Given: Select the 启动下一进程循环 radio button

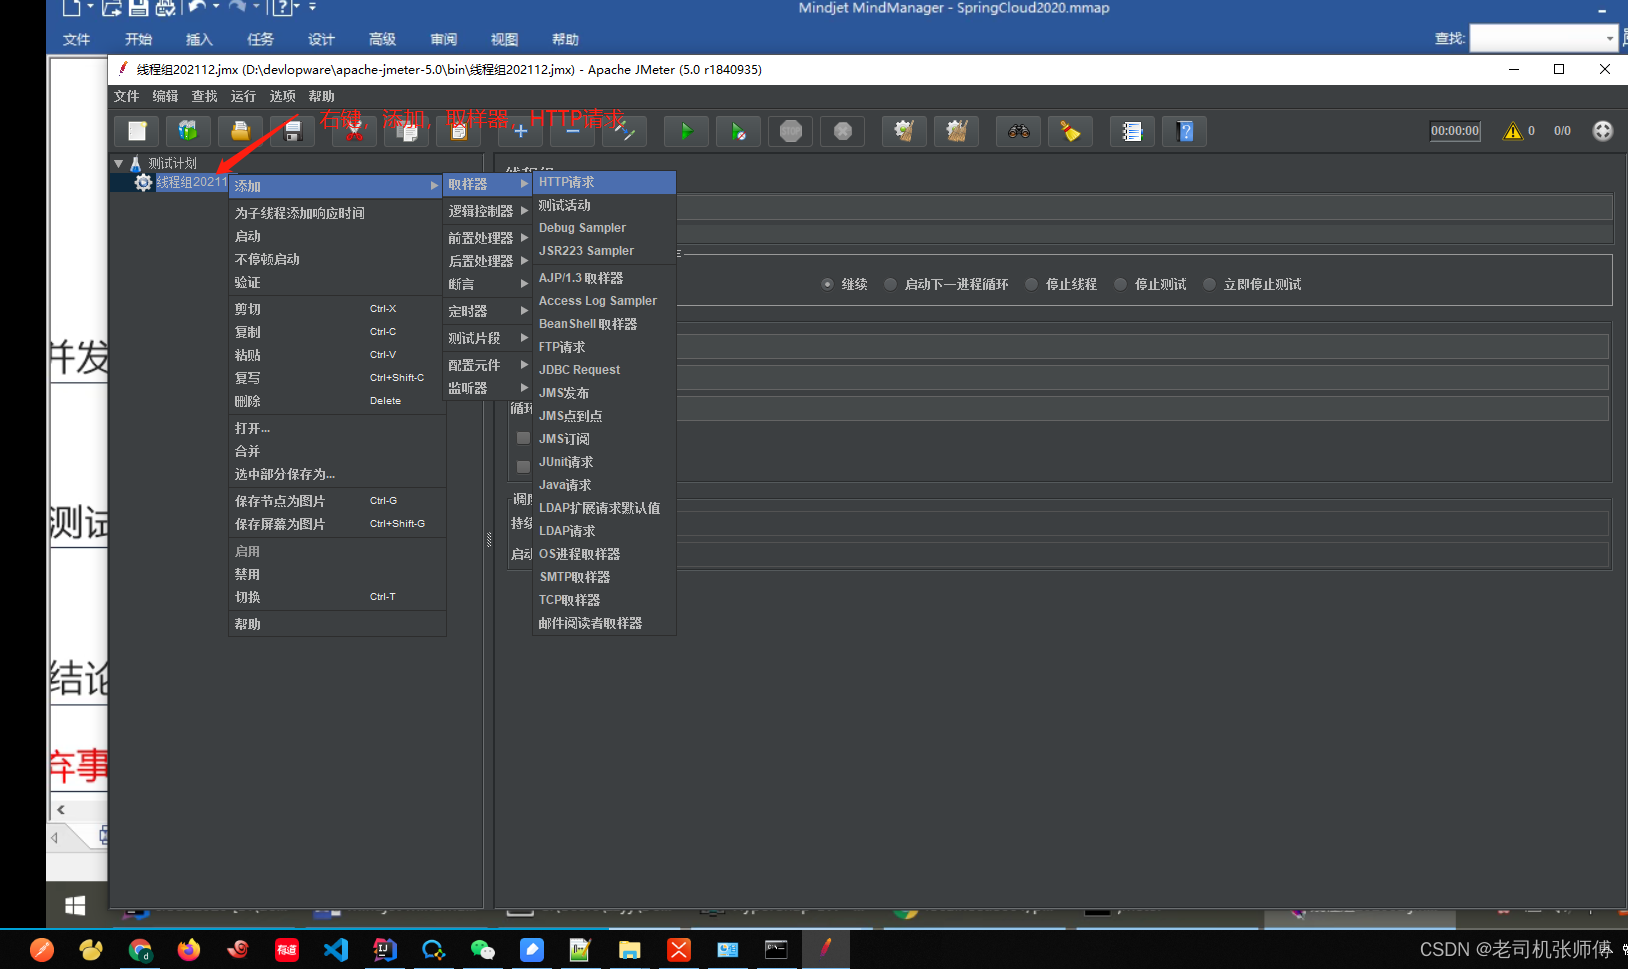Looking at the screenshot, I should [890, 284].
